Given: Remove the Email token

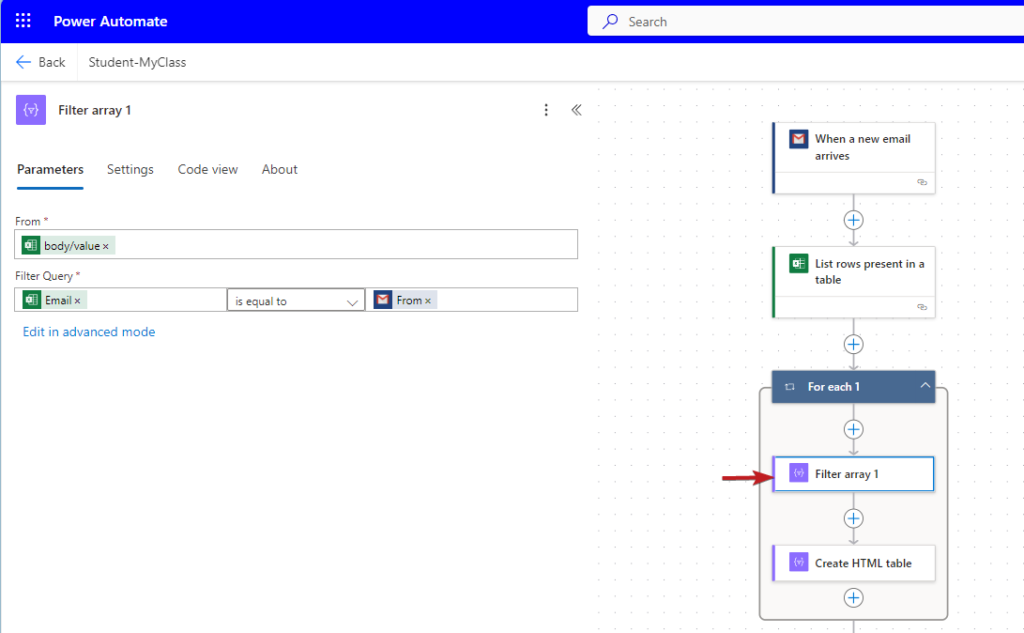Looking at the screenshot, I should coord(77,300).
